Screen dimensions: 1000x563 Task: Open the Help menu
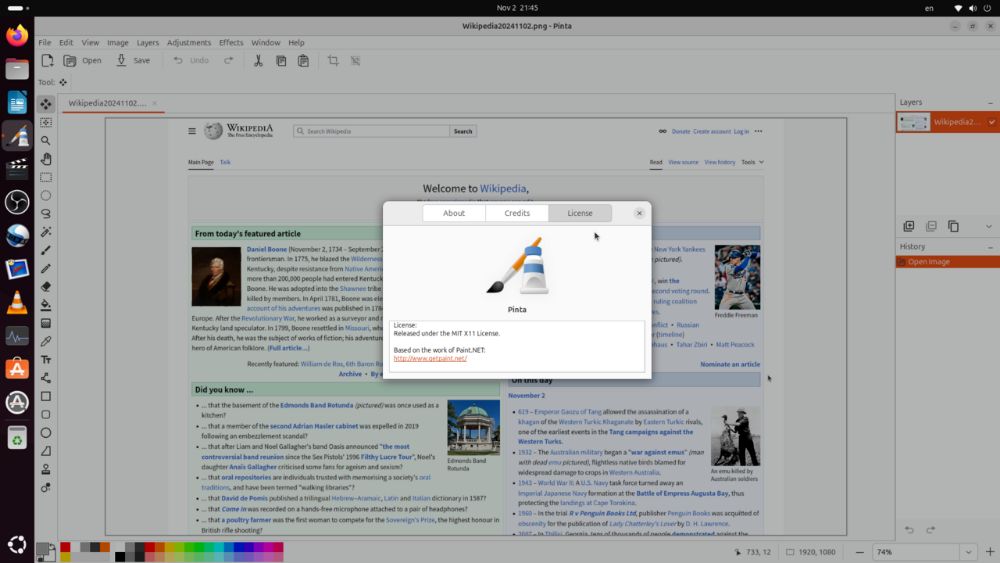click(296, 43)
